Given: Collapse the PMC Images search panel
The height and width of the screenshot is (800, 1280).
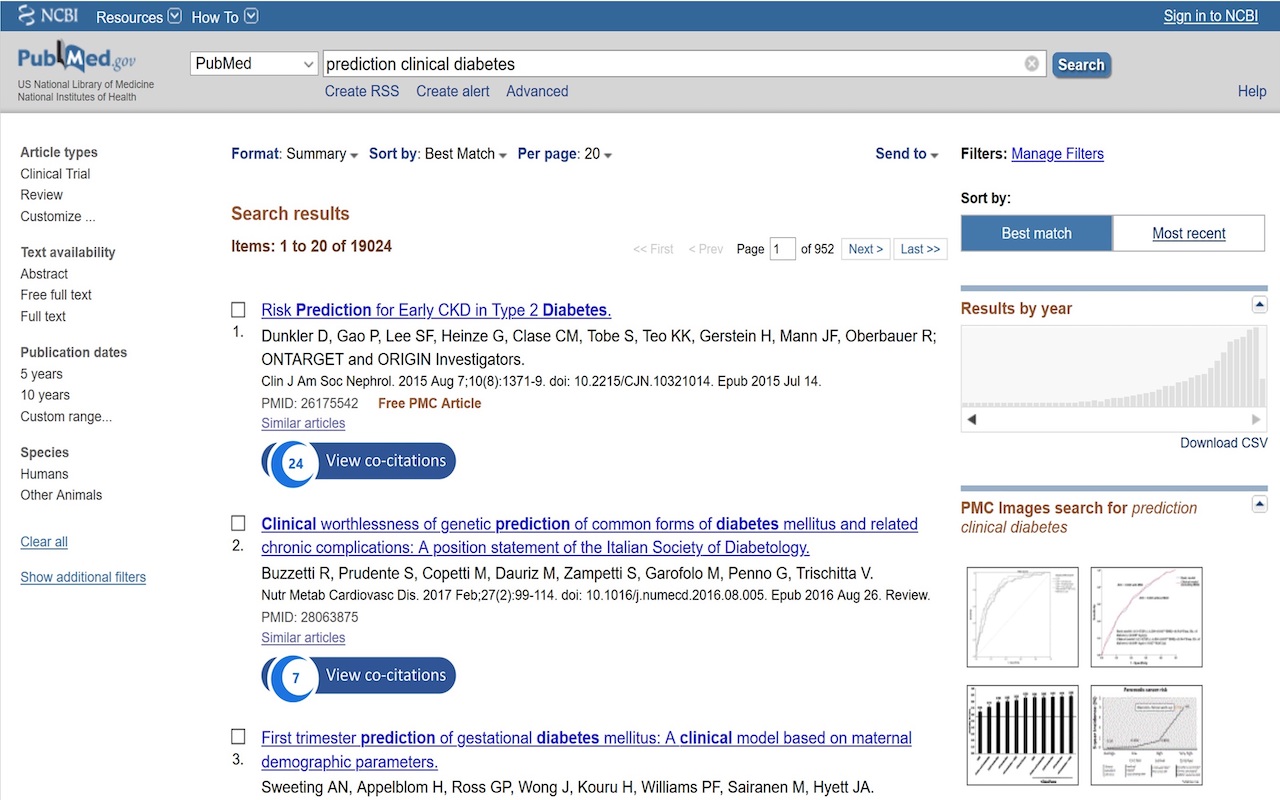Looking at the screenshot, I should [1259, 505].
